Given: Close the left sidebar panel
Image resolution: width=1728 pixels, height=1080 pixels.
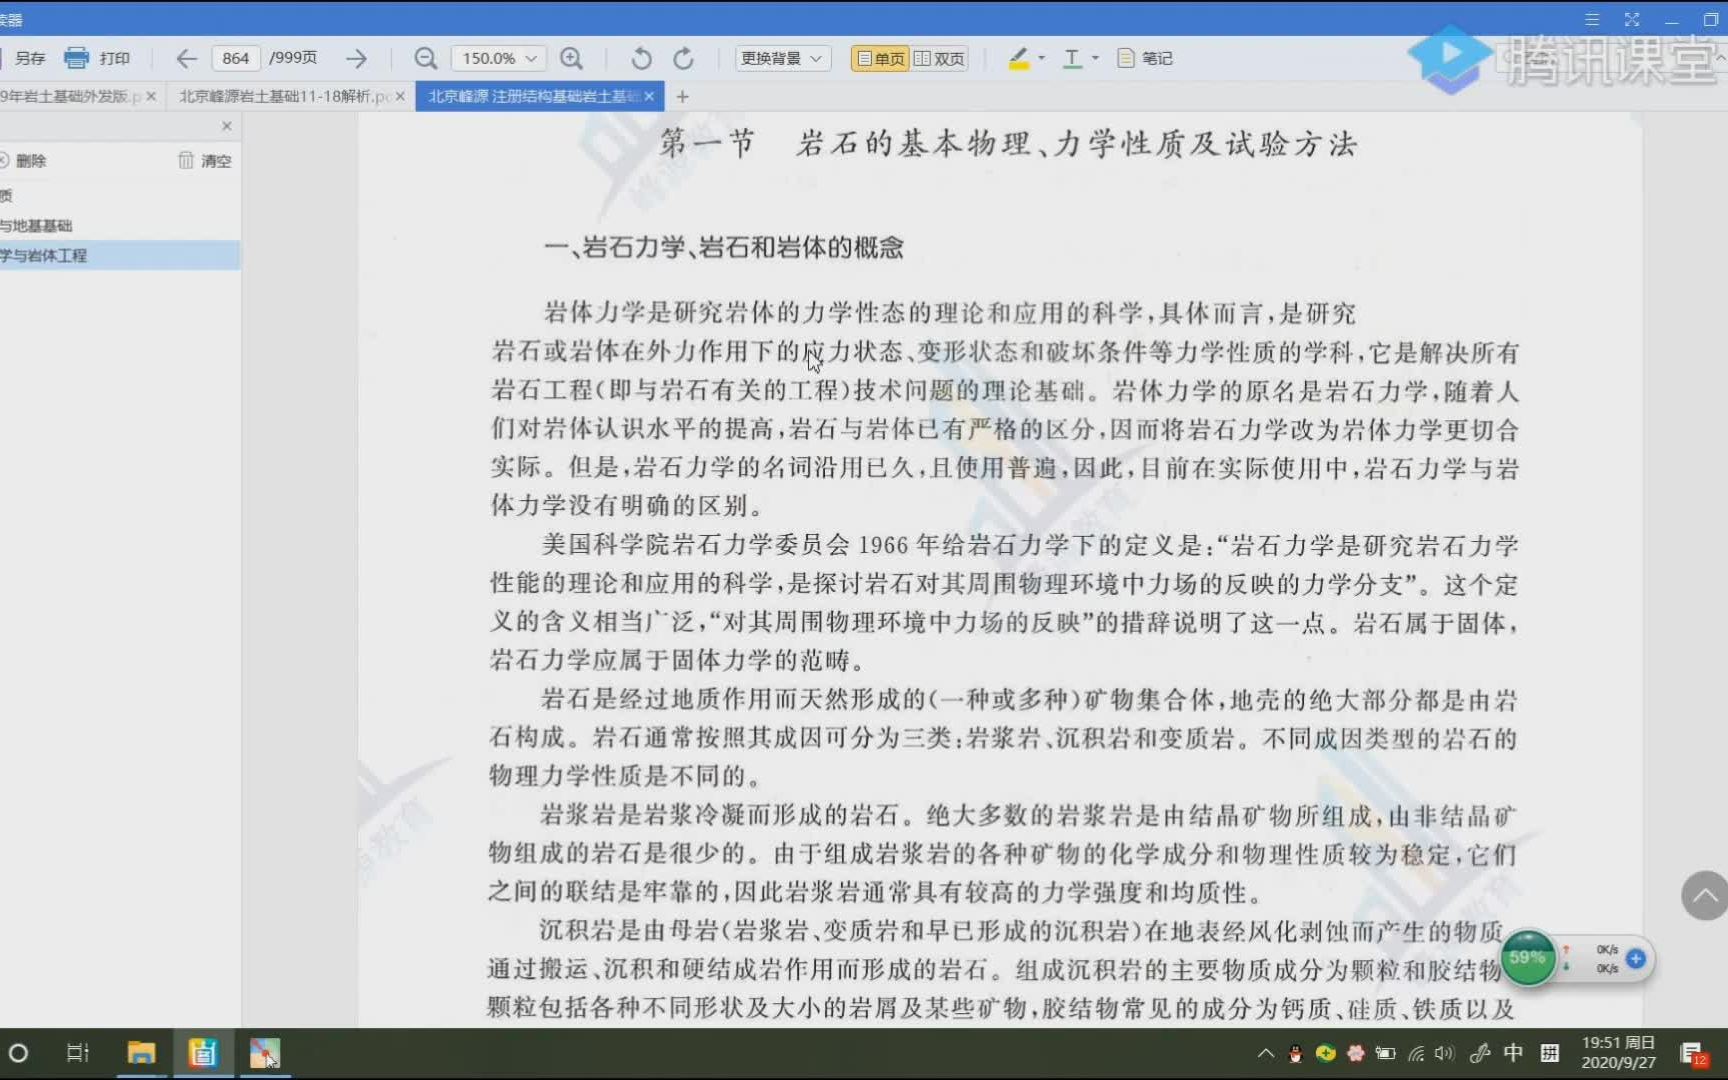Looking at the screenshot, I should pos(227,126).
